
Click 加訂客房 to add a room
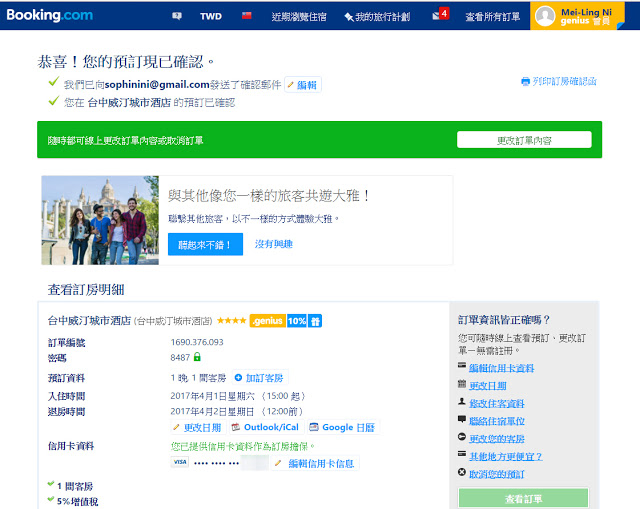(259, 378)
